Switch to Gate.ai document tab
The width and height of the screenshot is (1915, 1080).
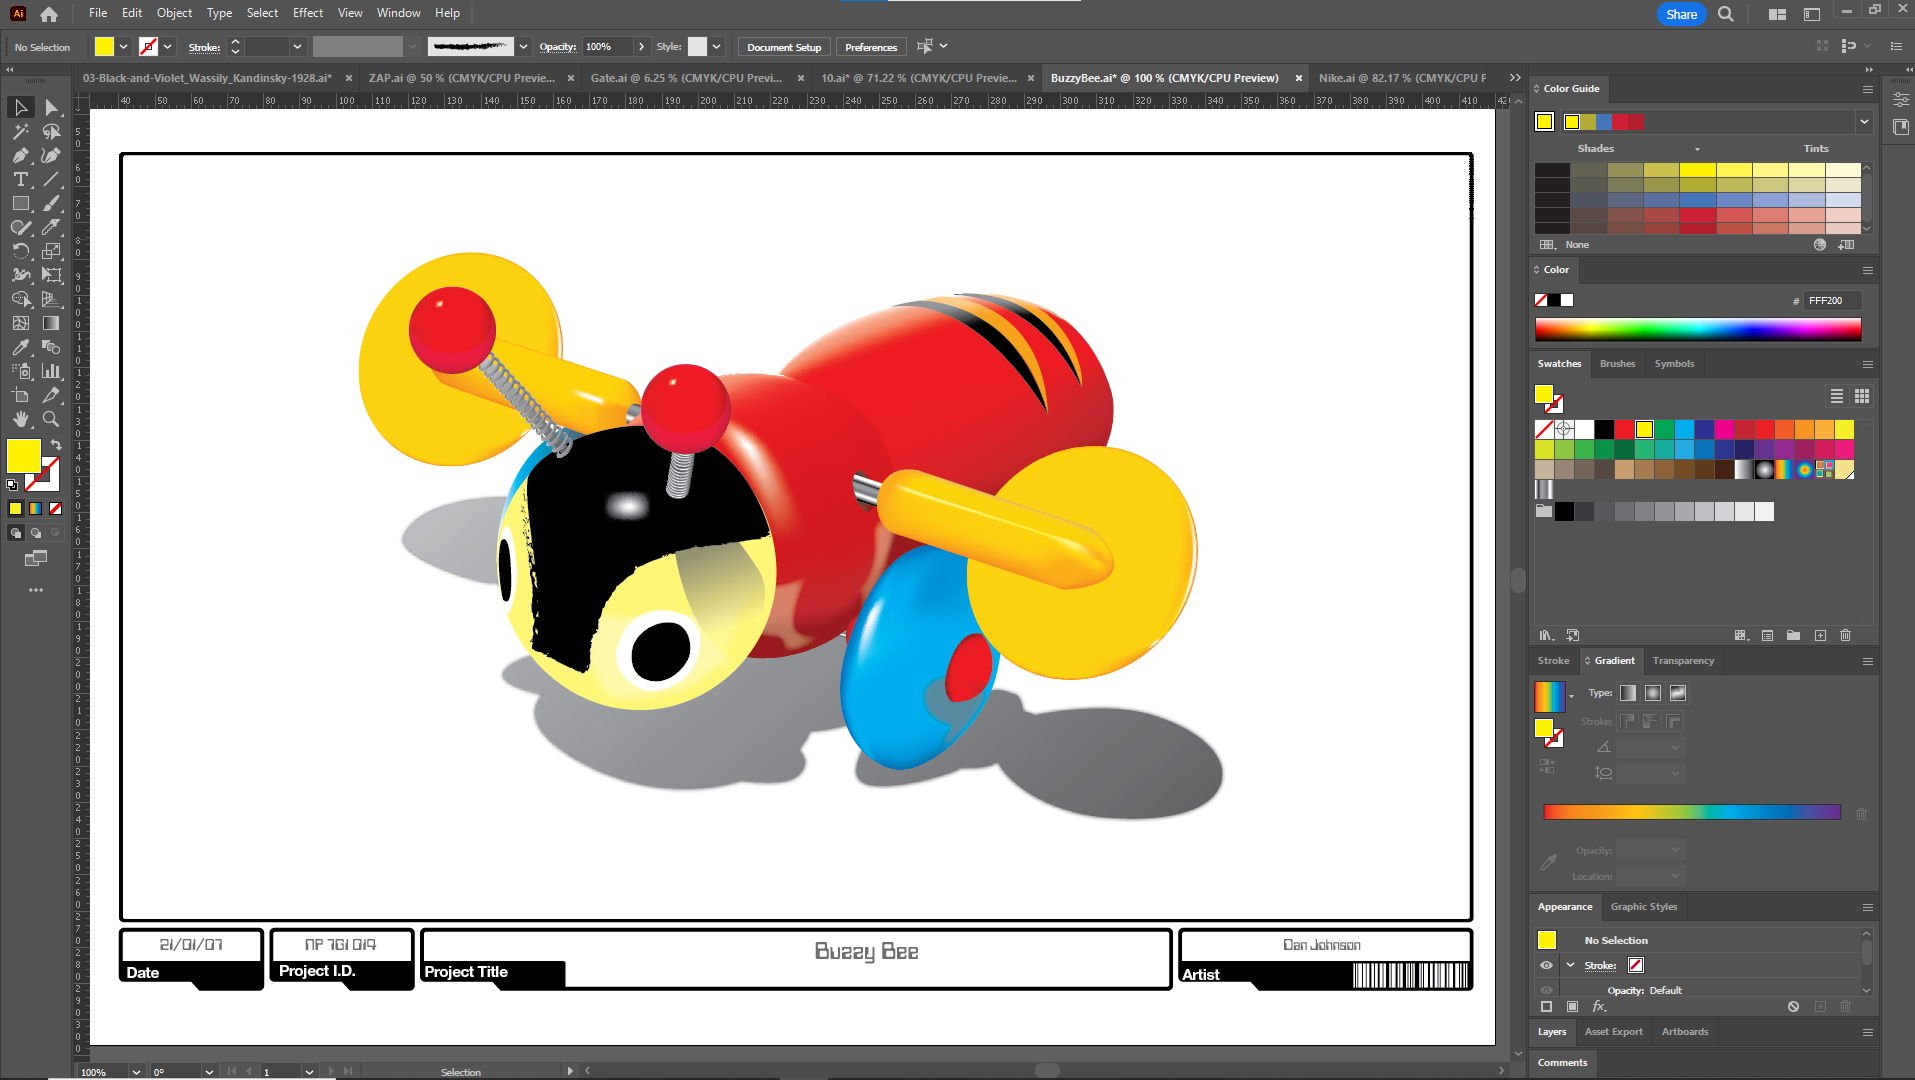(x=686, y=78)
